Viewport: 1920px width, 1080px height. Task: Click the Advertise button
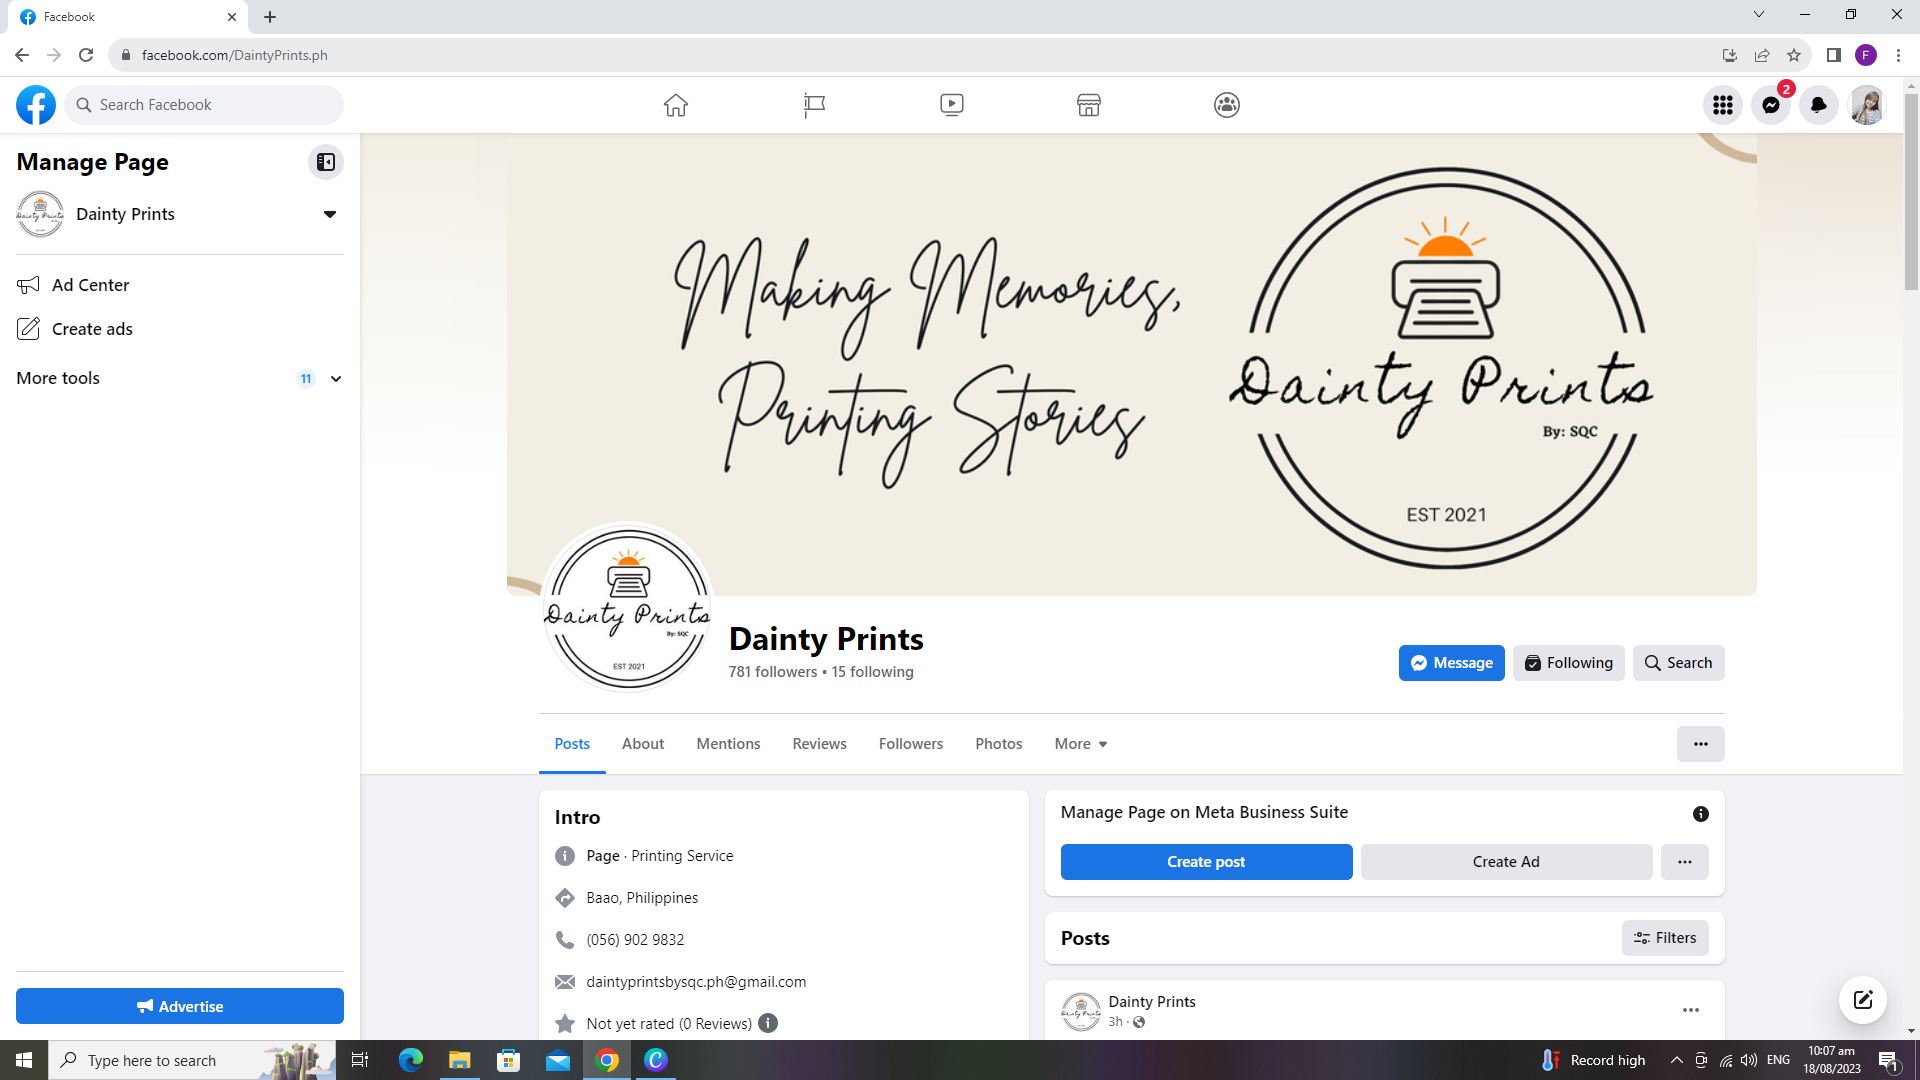tap(180, 1006)
